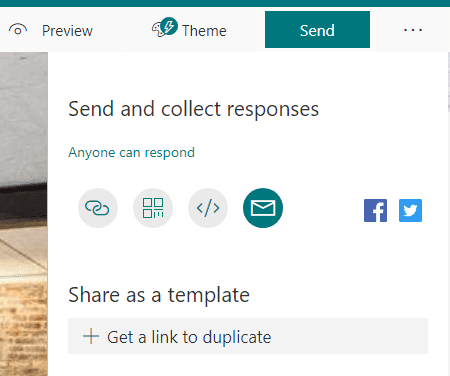Image resolution: width=450 pixels, height=376 pixels.
Task: Click the form background image strip
Action: 24,214
